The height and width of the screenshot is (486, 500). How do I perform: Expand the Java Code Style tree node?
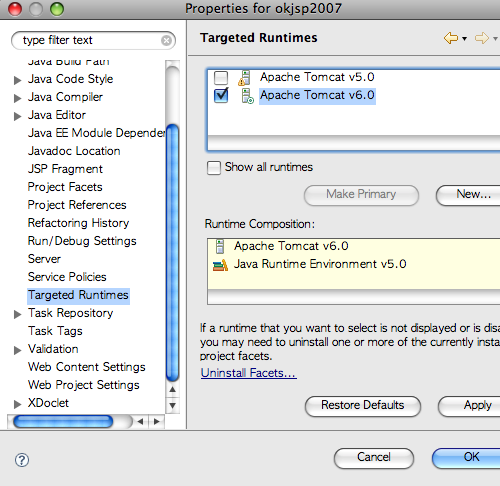click(17, 80)
